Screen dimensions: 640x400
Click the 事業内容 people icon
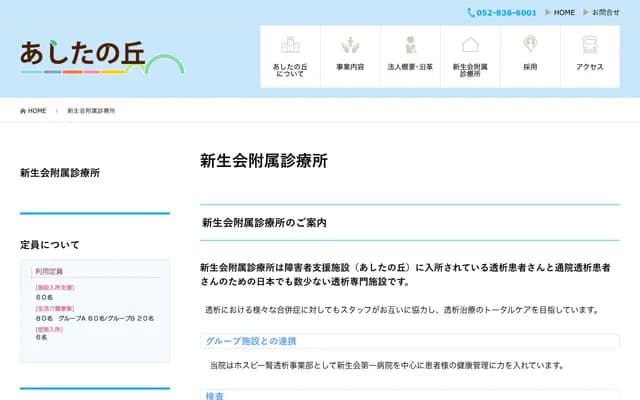point(350,45)
